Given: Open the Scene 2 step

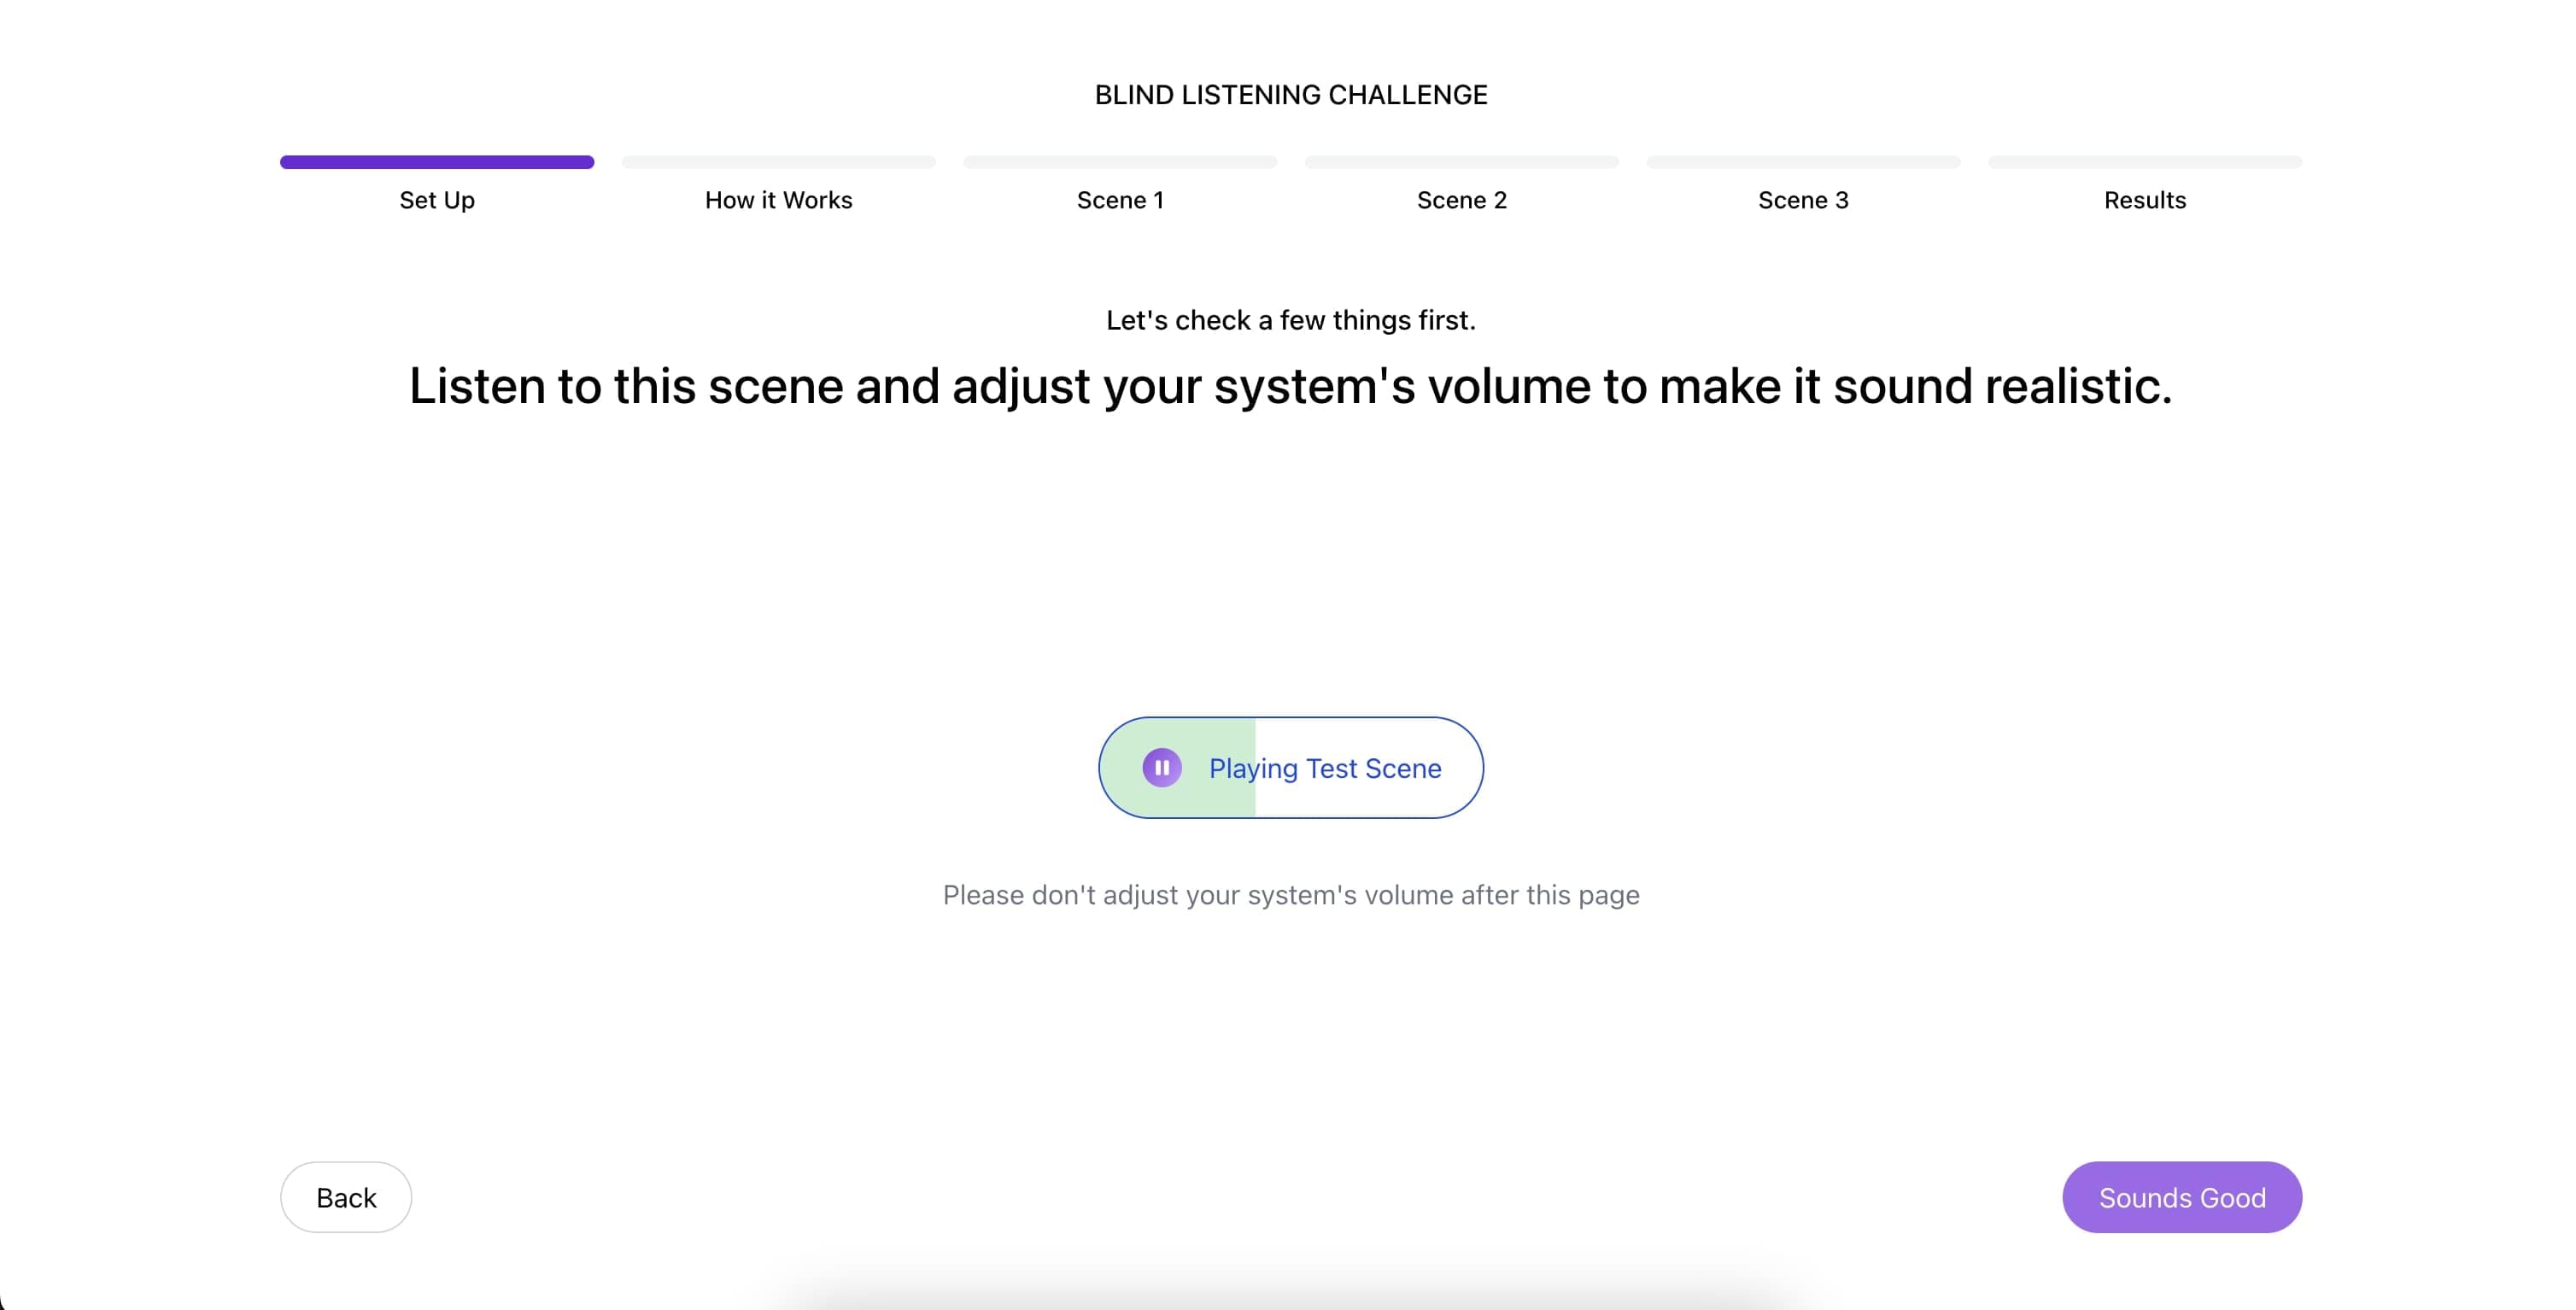Looking at the screenshot, I should 1462,200.
